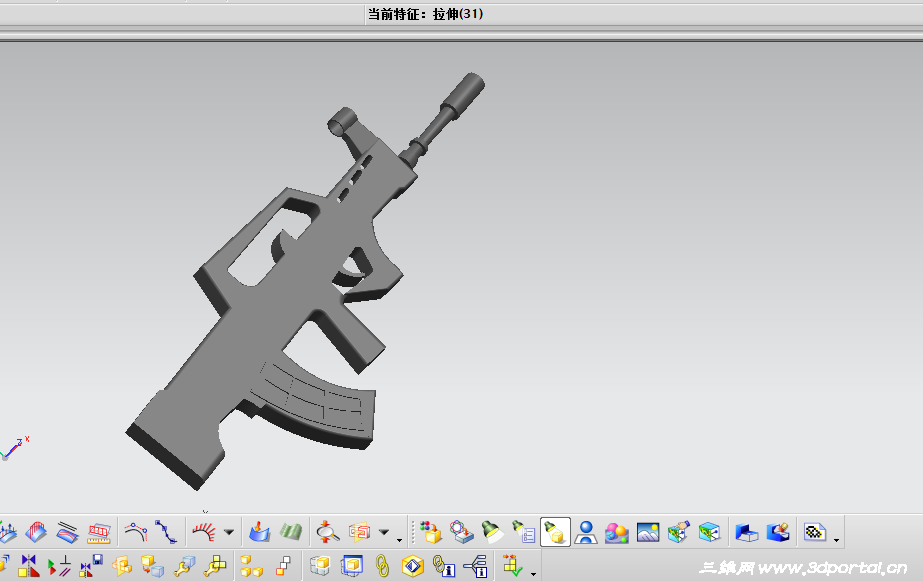
Task: Click the face analysis icon with red ribs
Action: pos(36,532)
